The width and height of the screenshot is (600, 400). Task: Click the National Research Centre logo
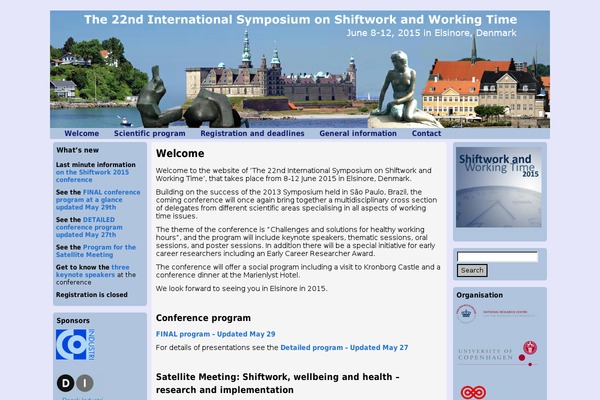[496, 314]
